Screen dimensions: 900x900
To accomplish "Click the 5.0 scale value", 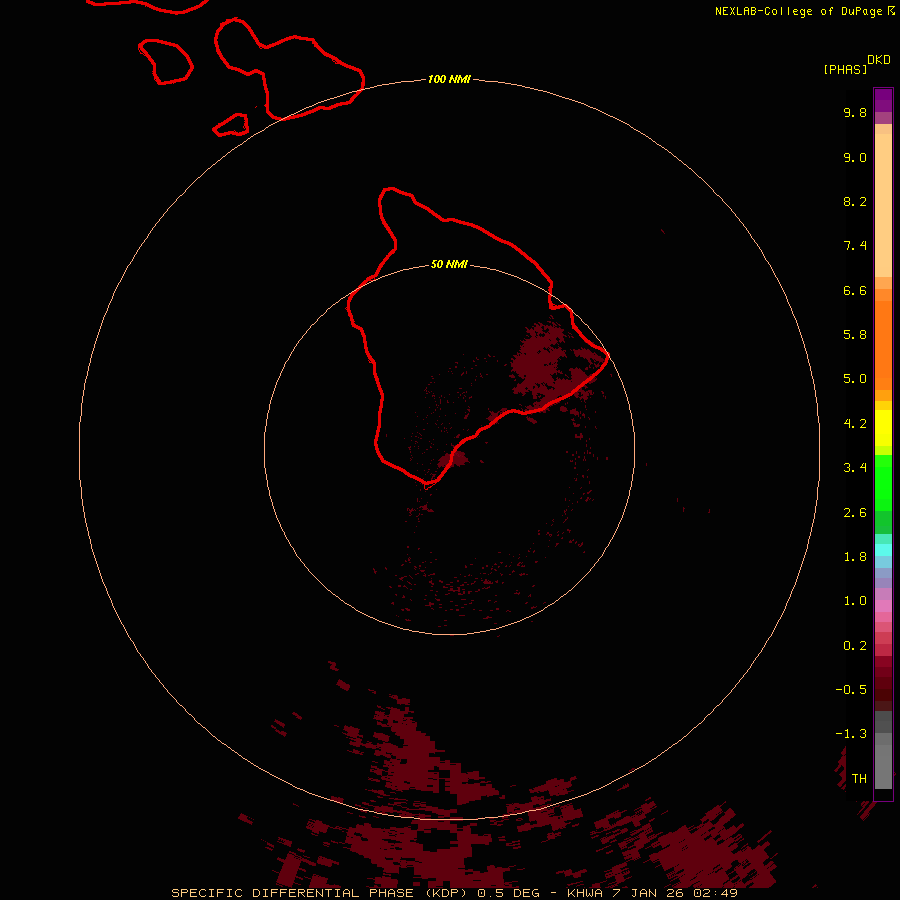I will click(x=855, y=379).
